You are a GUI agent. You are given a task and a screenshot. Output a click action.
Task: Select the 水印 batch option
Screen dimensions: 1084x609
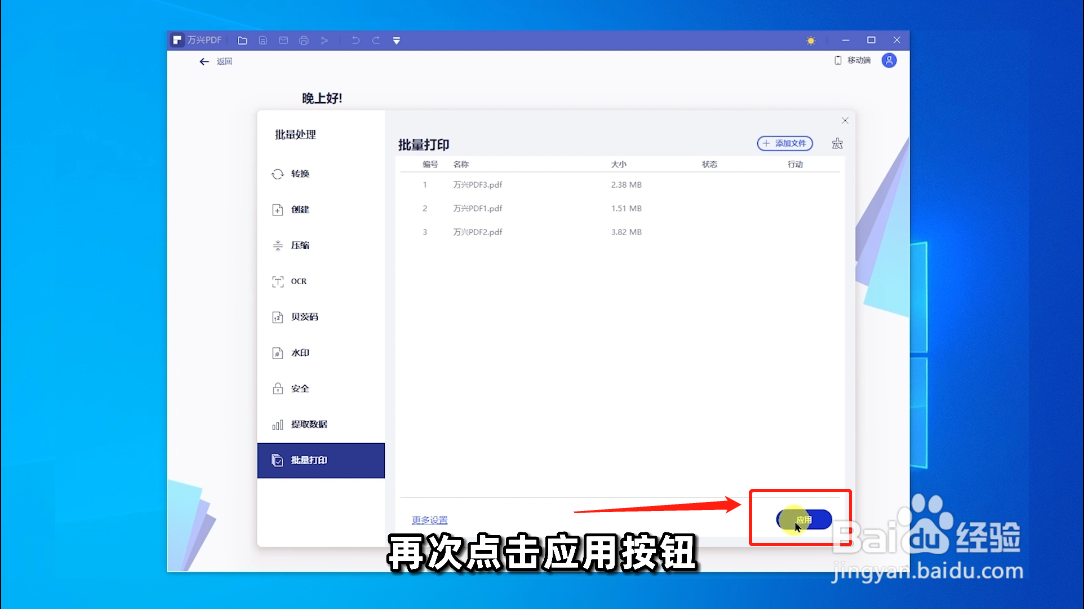tap(321, 353)
